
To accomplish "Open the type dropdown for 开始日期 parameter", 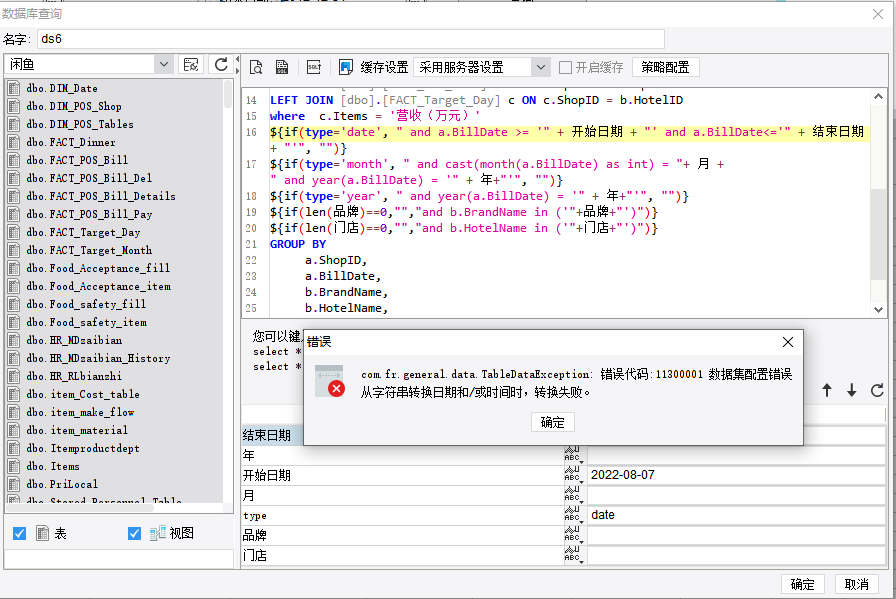I will point(574,475).
